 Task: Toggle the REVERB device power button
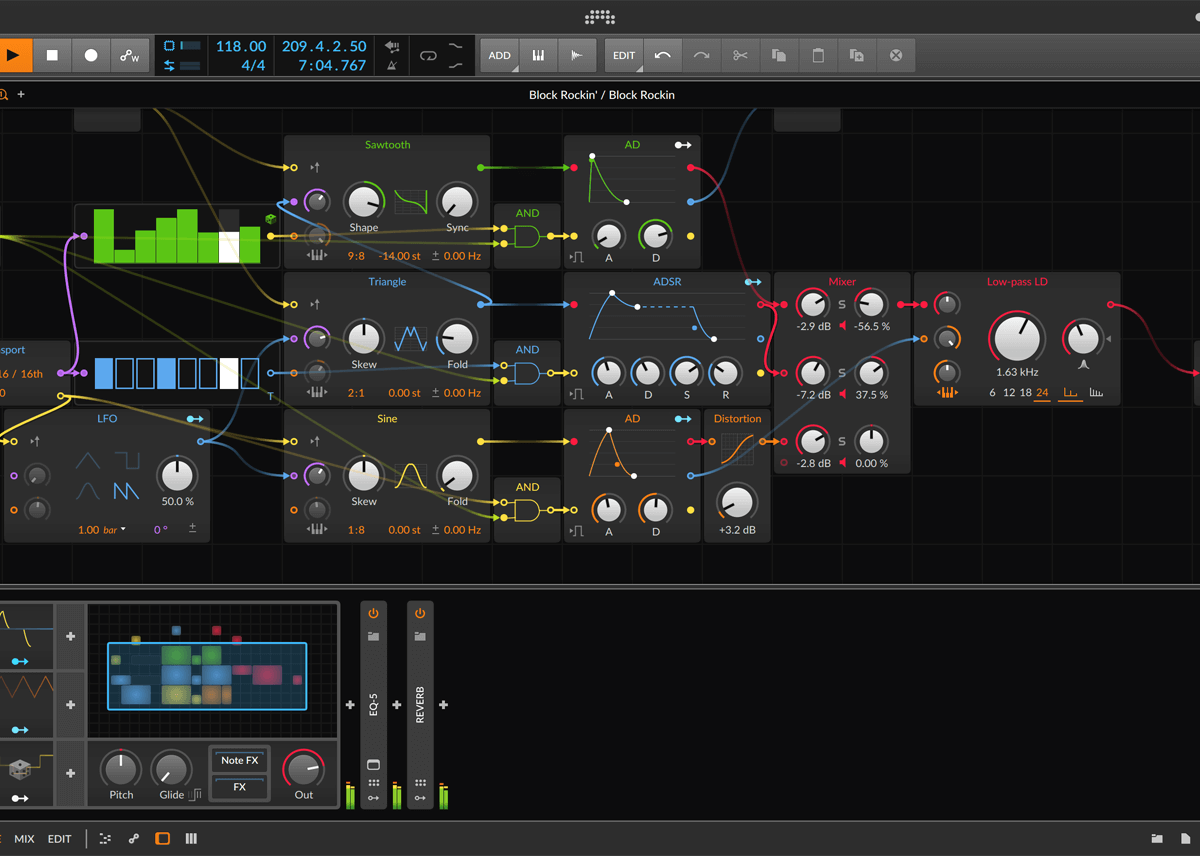(420, 613)
